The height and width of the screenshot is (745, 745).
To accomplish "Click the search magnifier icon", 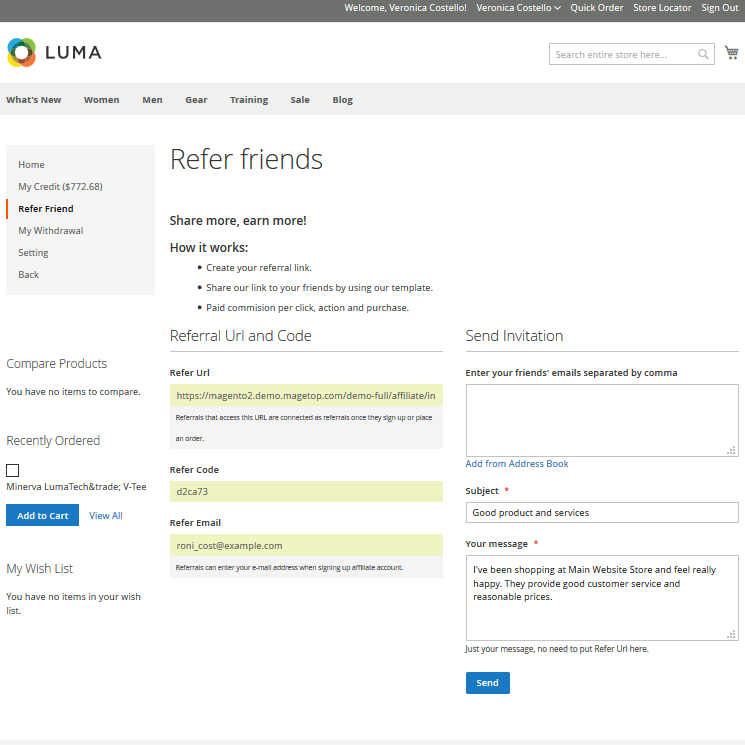I will click(704, 54).
